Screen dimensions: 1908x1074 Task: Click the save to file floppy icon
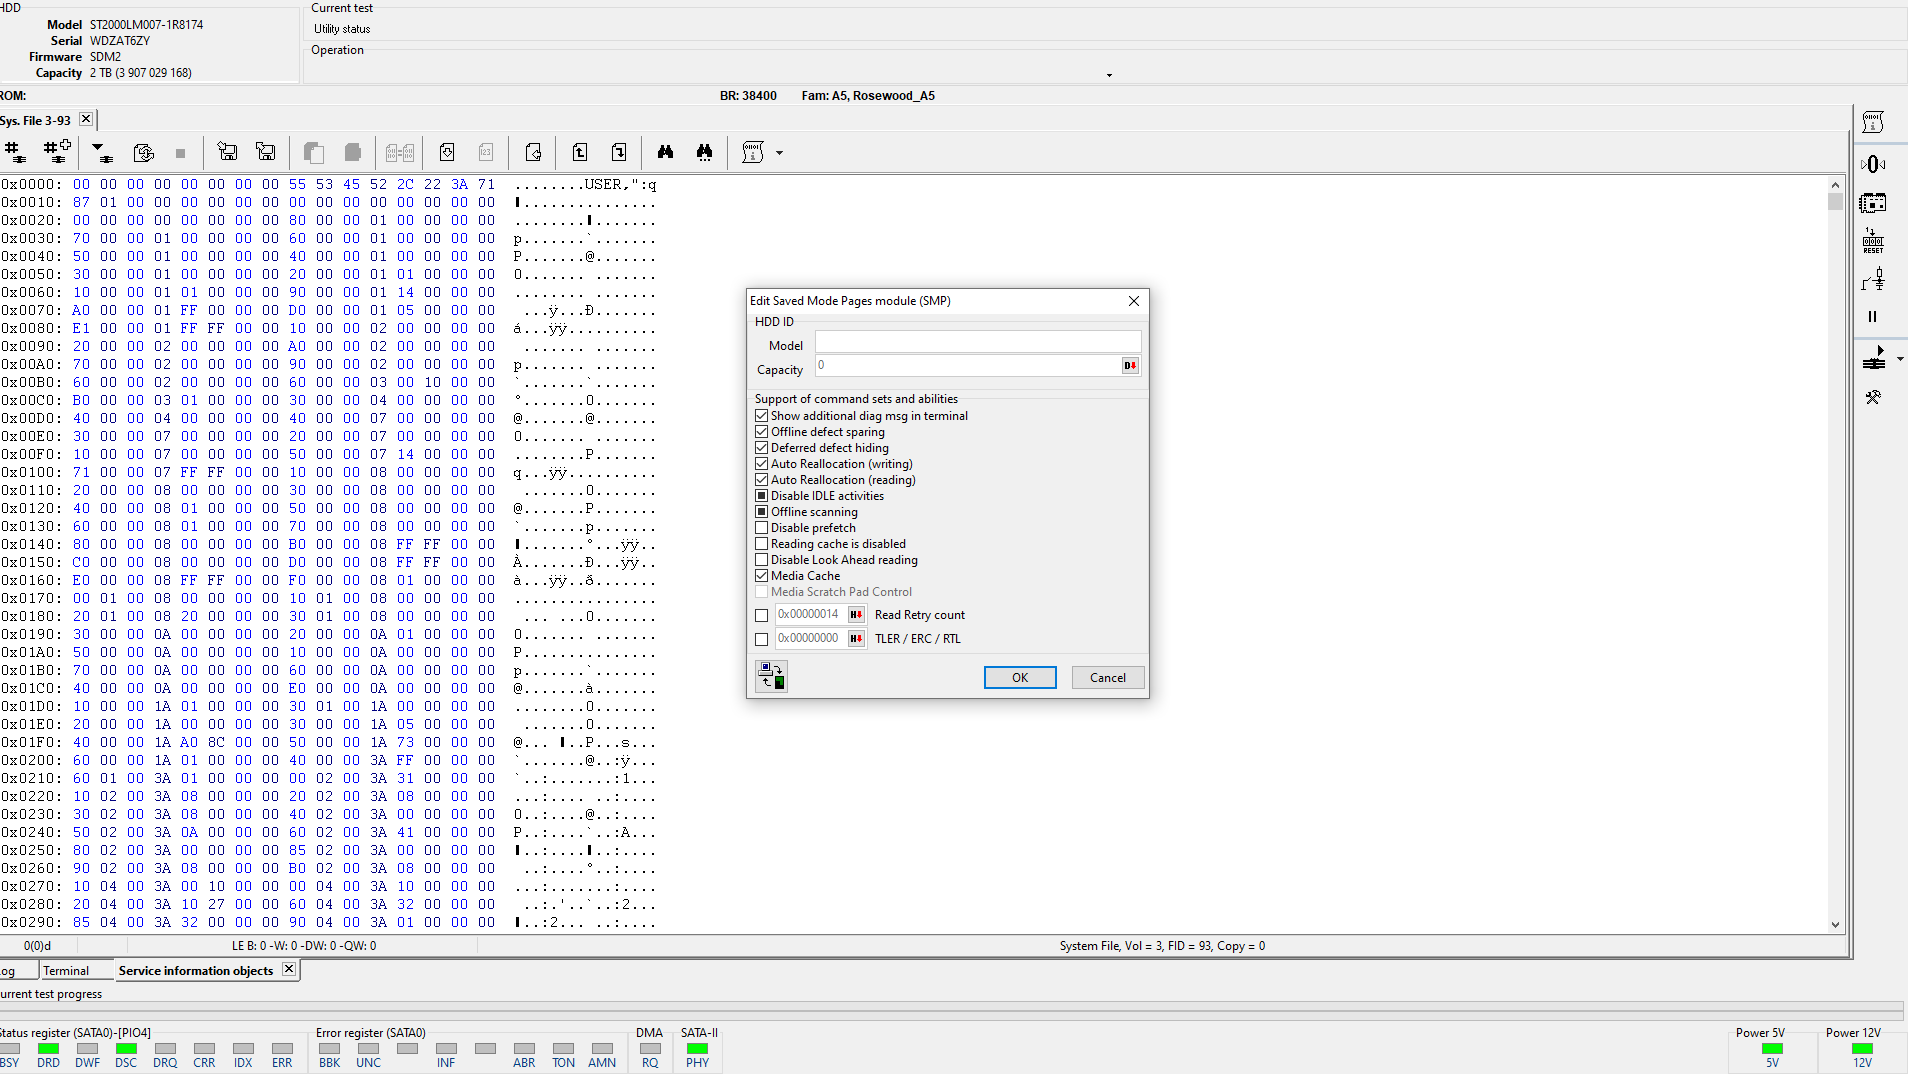point(266,152)
